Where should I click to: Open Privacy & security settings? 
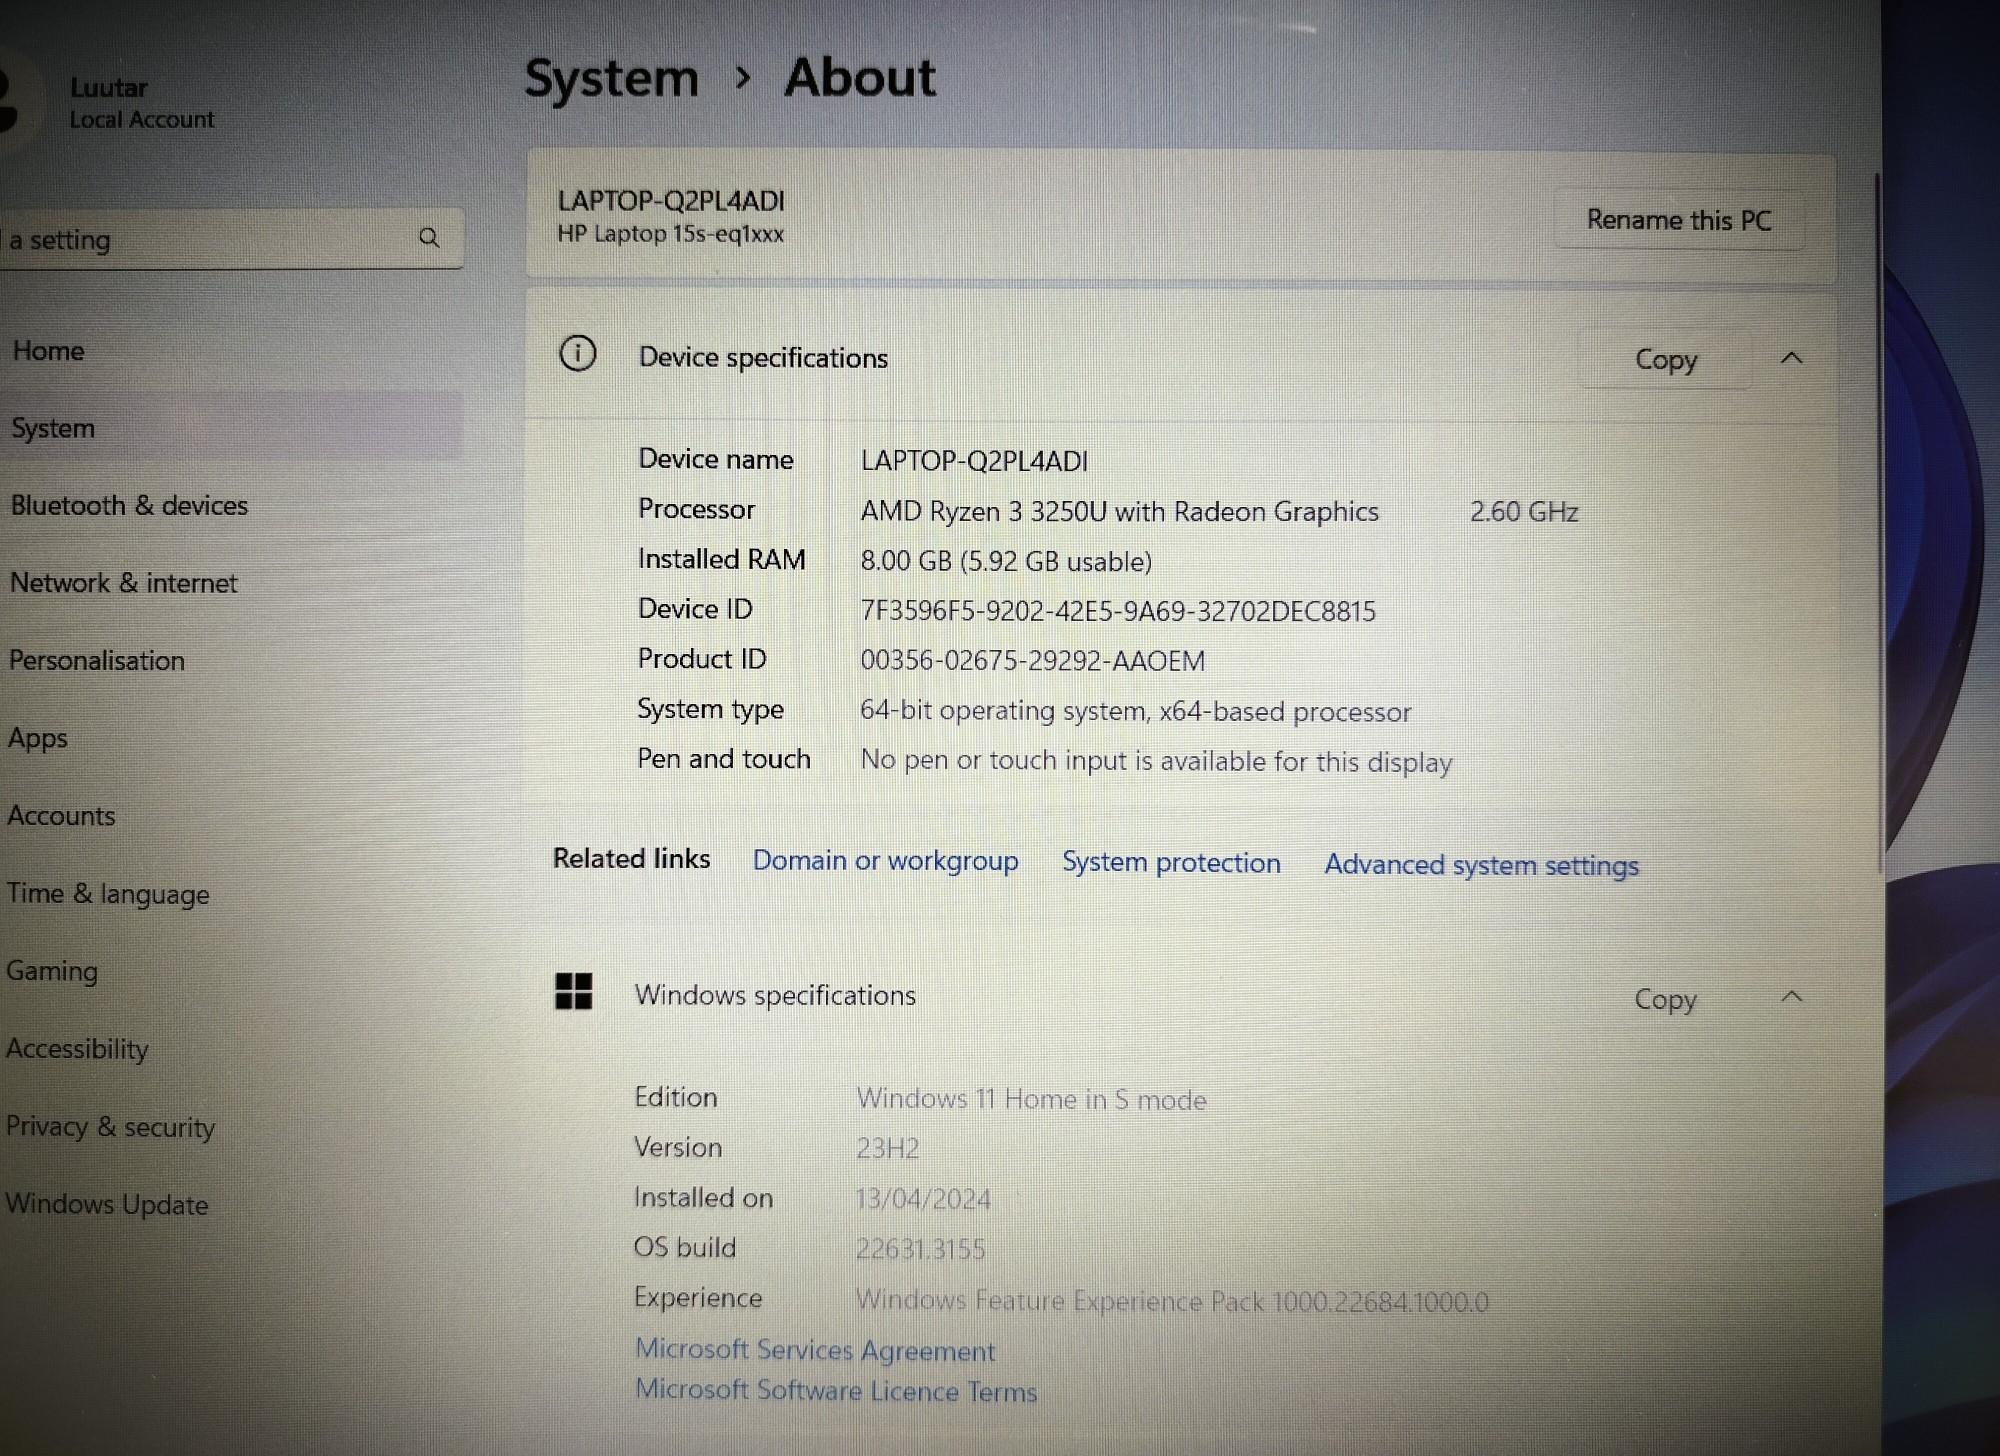110,1126
